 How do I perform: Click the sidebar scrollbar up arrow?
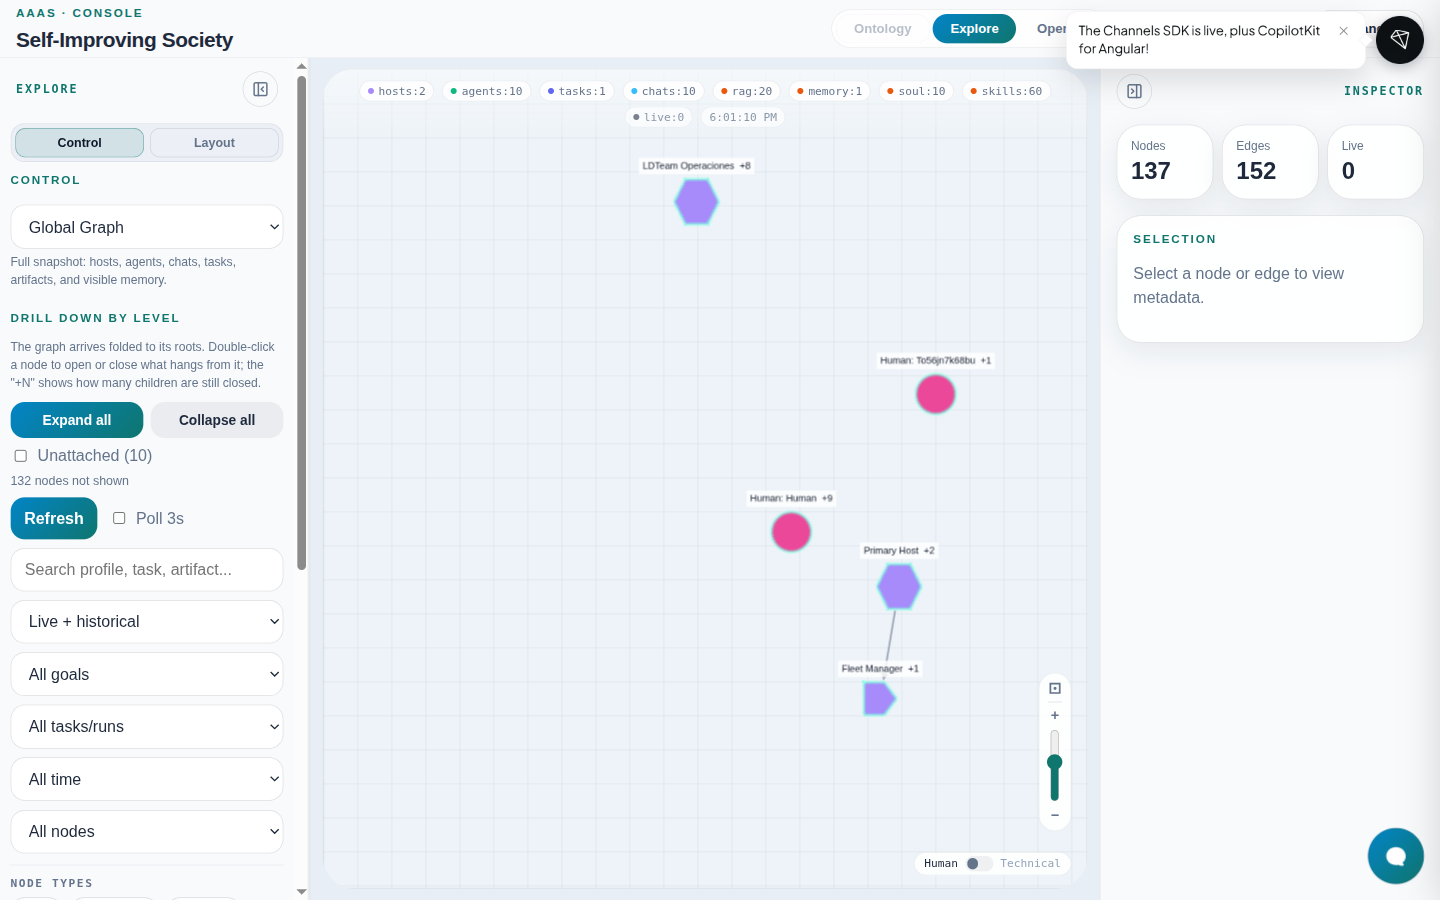(x=302, y=66)
